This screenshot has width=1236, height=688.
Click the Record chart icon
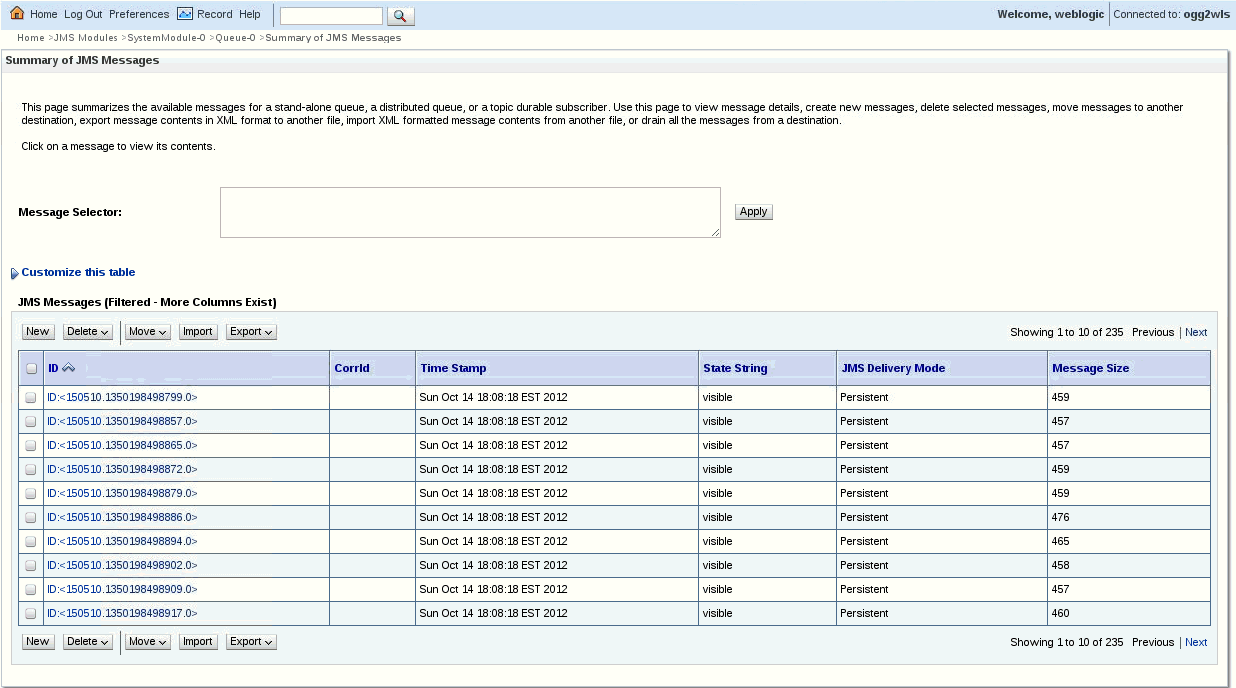(185, 14)
